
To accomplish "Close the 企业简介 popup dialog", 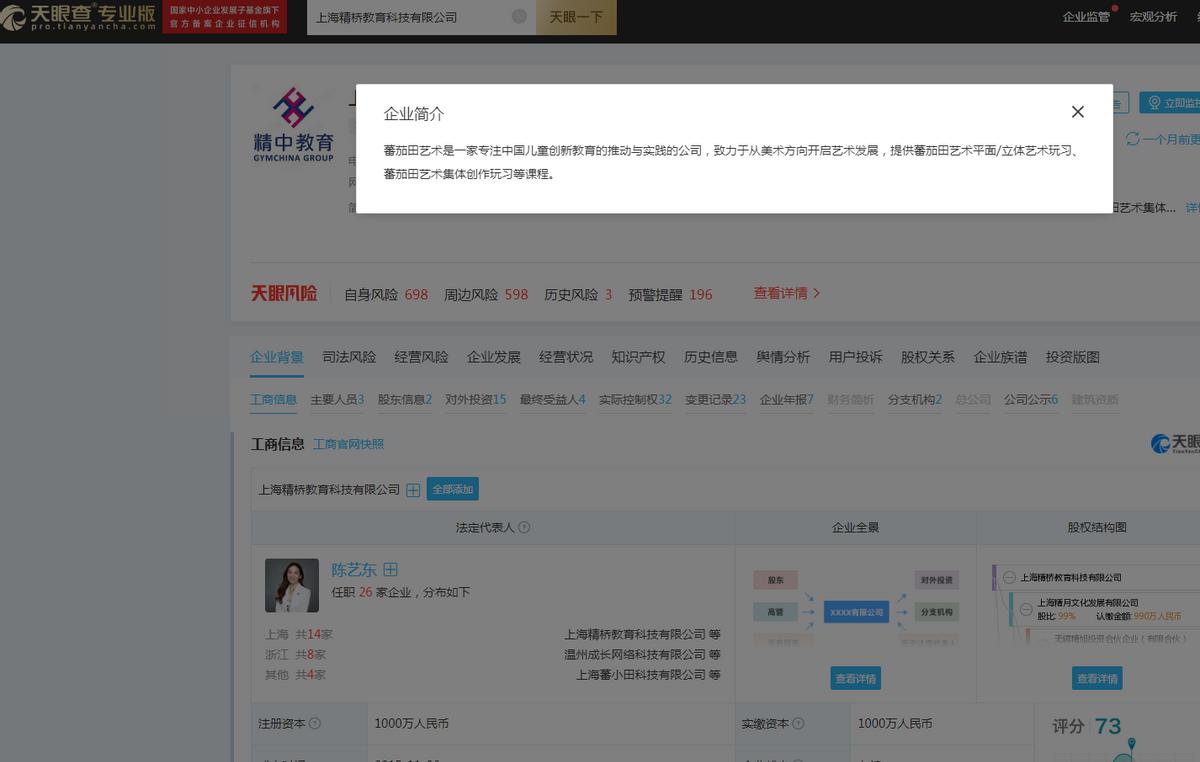I will click(1078, 112).
